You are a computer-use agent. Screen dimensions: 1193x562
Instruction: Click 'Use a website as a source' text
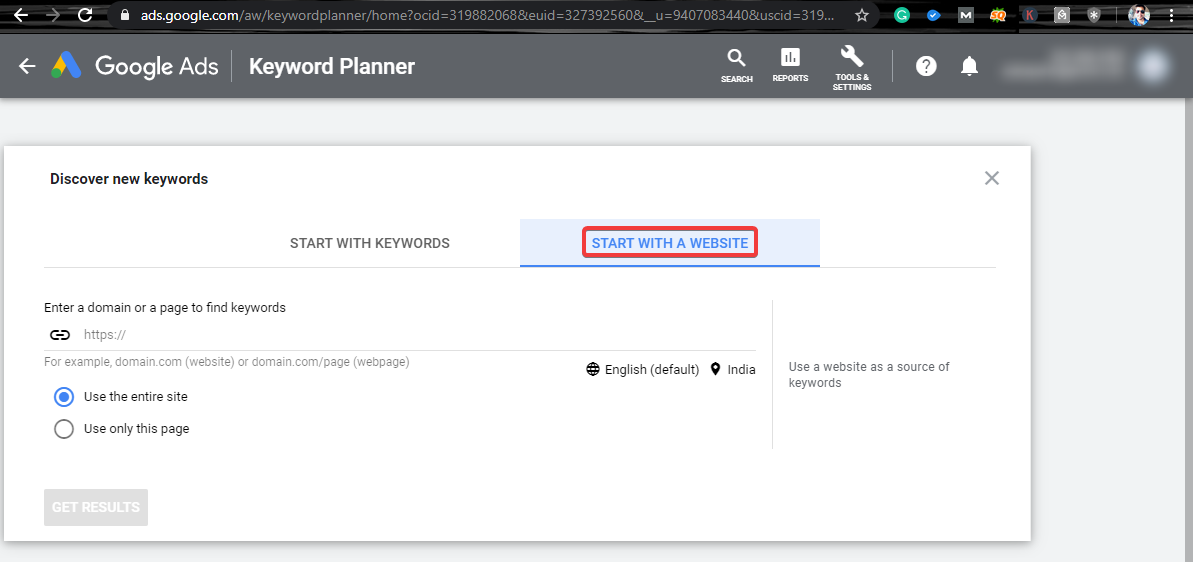[869, 374]
